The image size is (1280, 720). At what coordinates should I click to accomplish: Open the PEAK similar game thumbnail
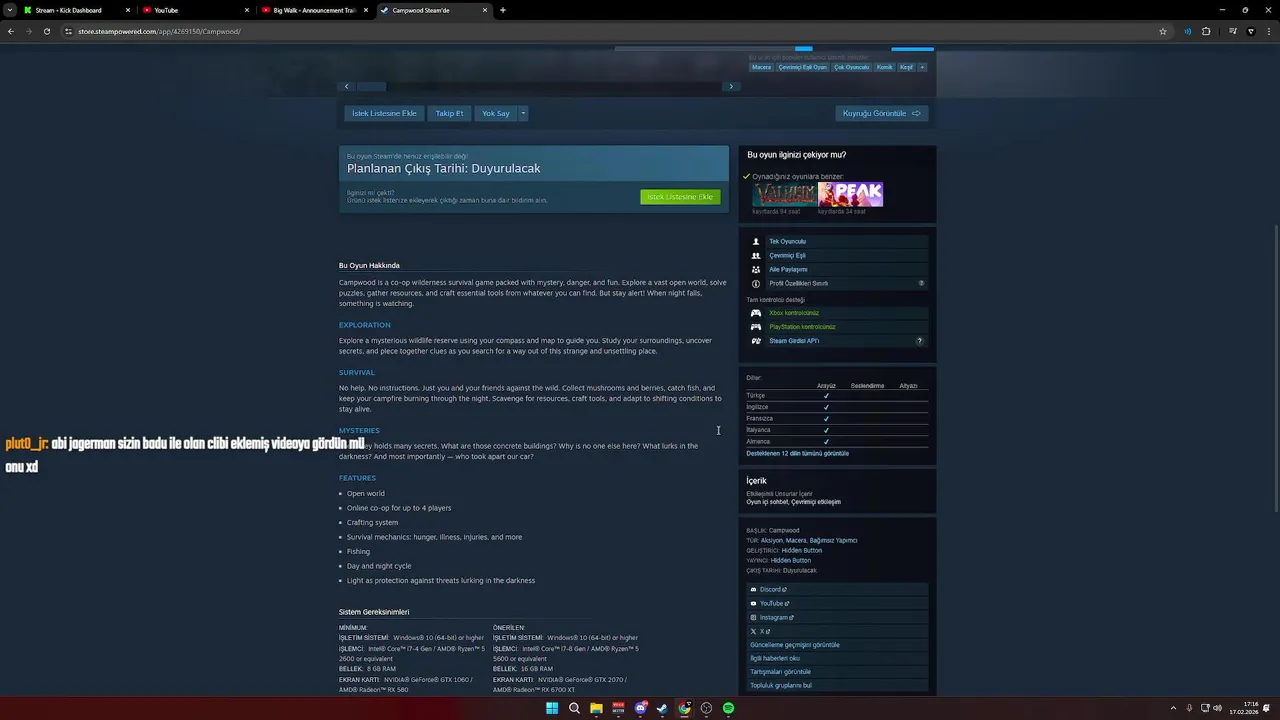(851, 194)
